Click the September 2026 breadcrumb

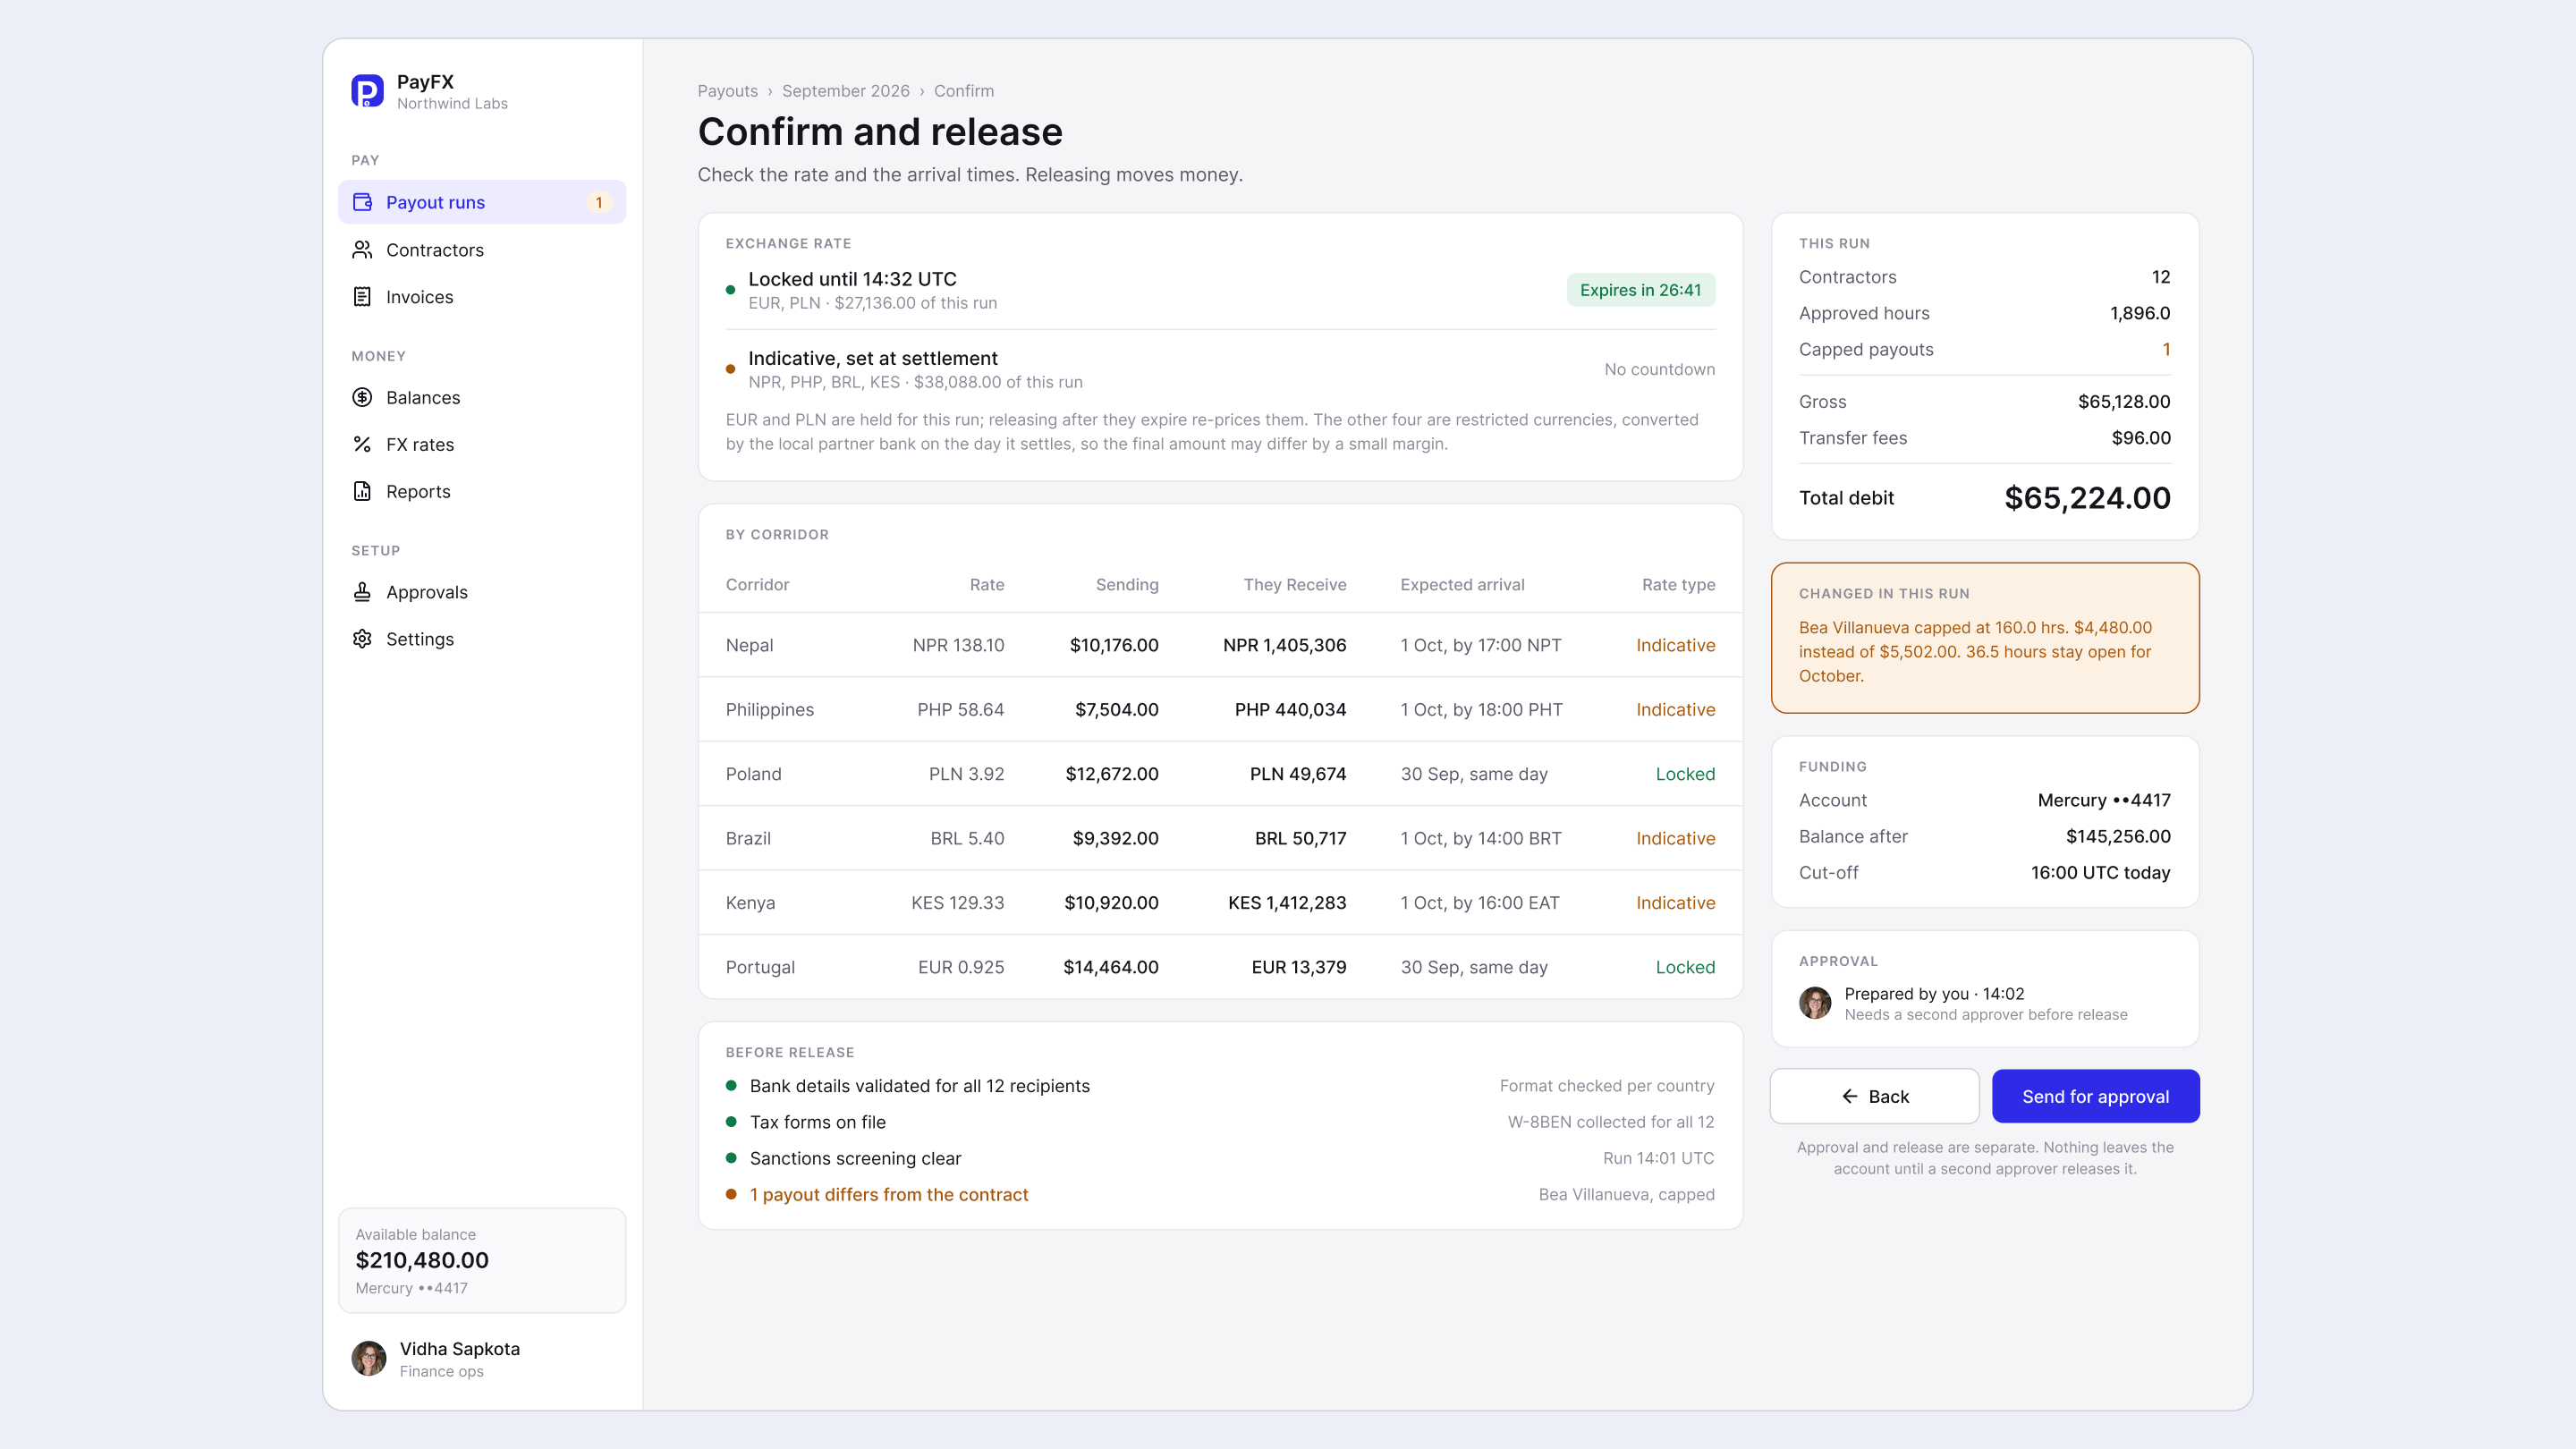[846, 91]
